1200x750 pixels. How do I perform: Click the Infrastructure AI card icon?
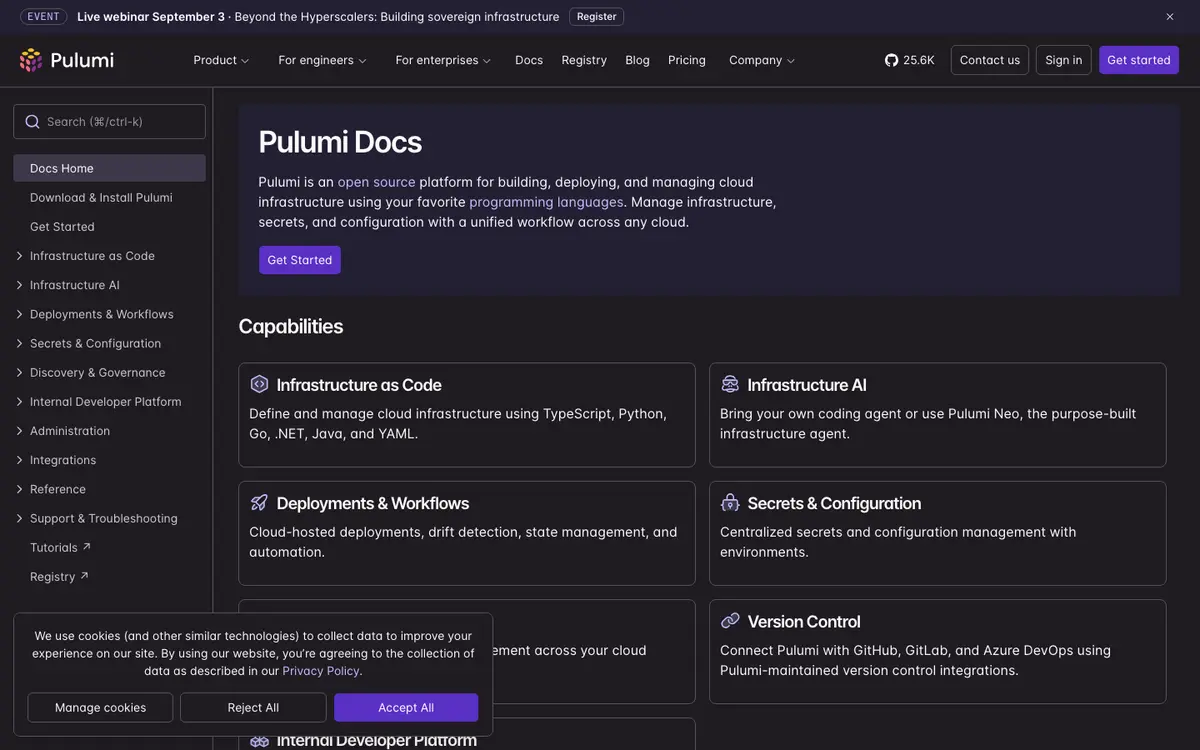730,384
